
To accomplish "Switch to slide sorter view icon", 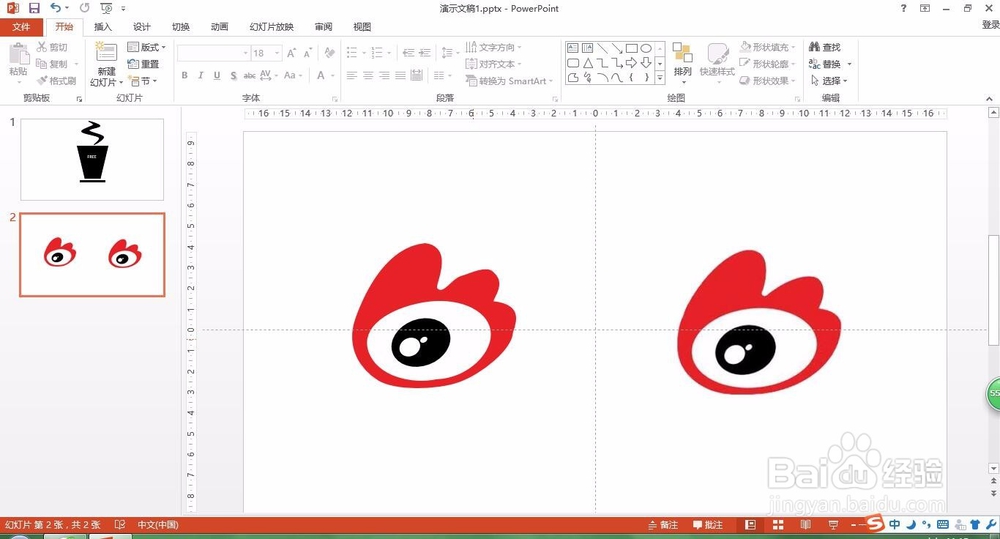I will (x=778, y=524).
